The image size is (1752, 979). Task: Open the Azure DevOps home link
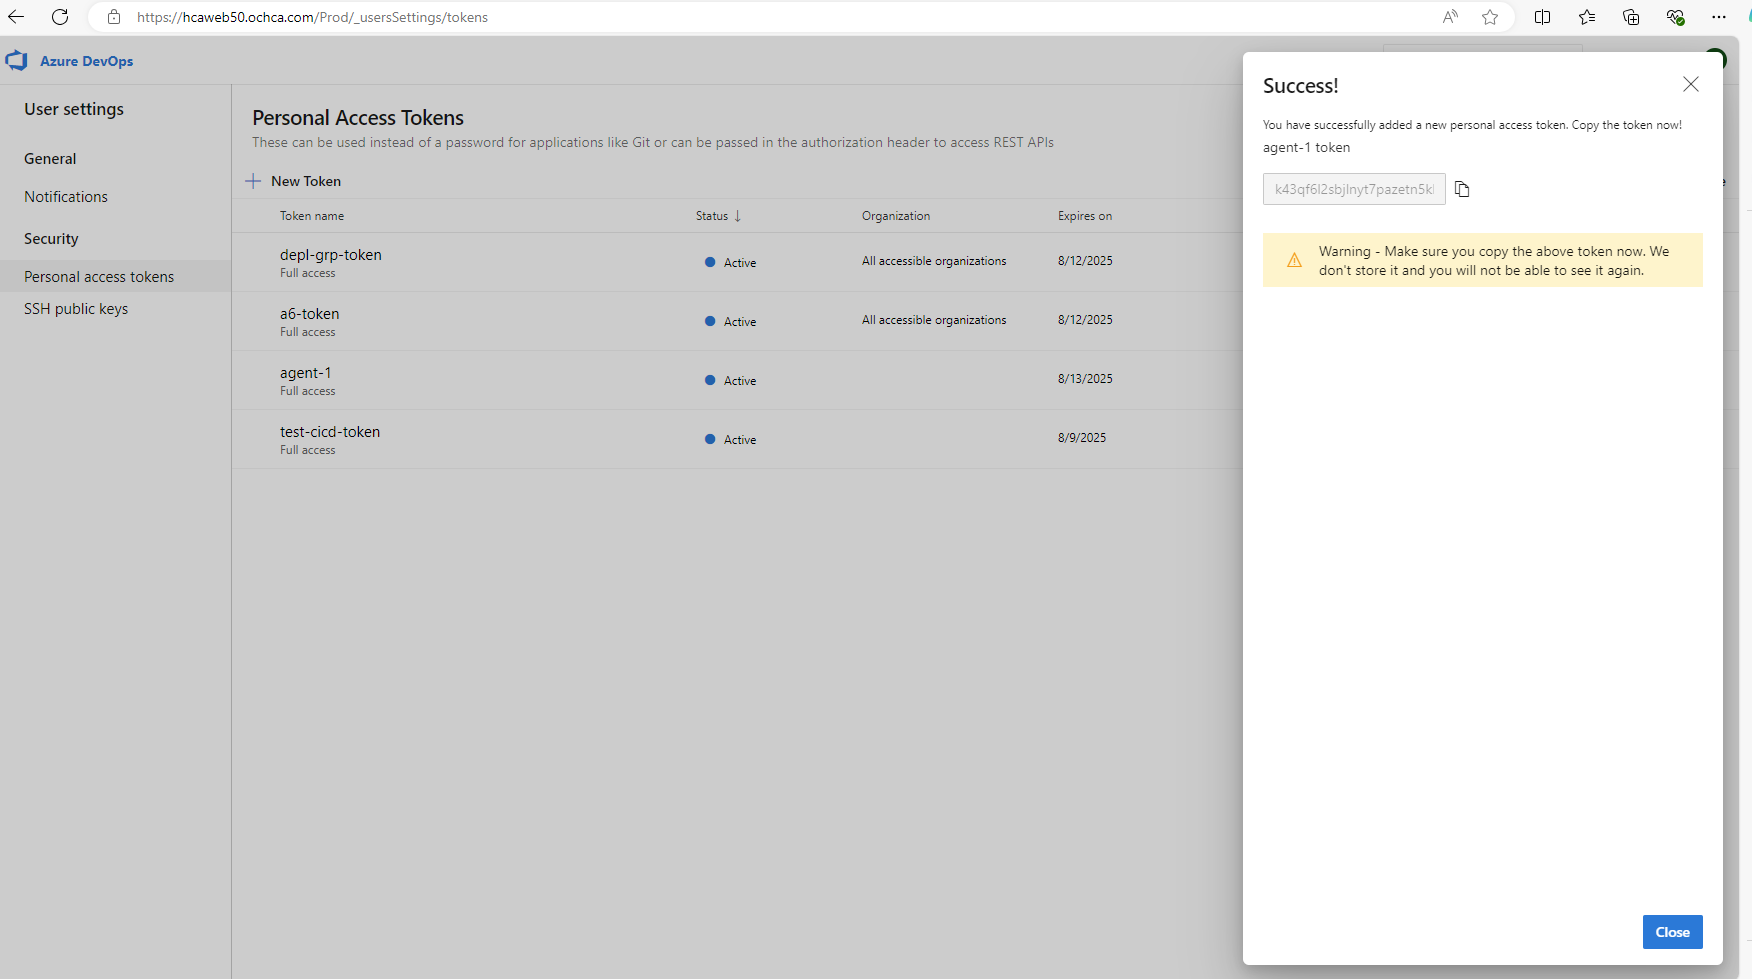coord(86,61)
